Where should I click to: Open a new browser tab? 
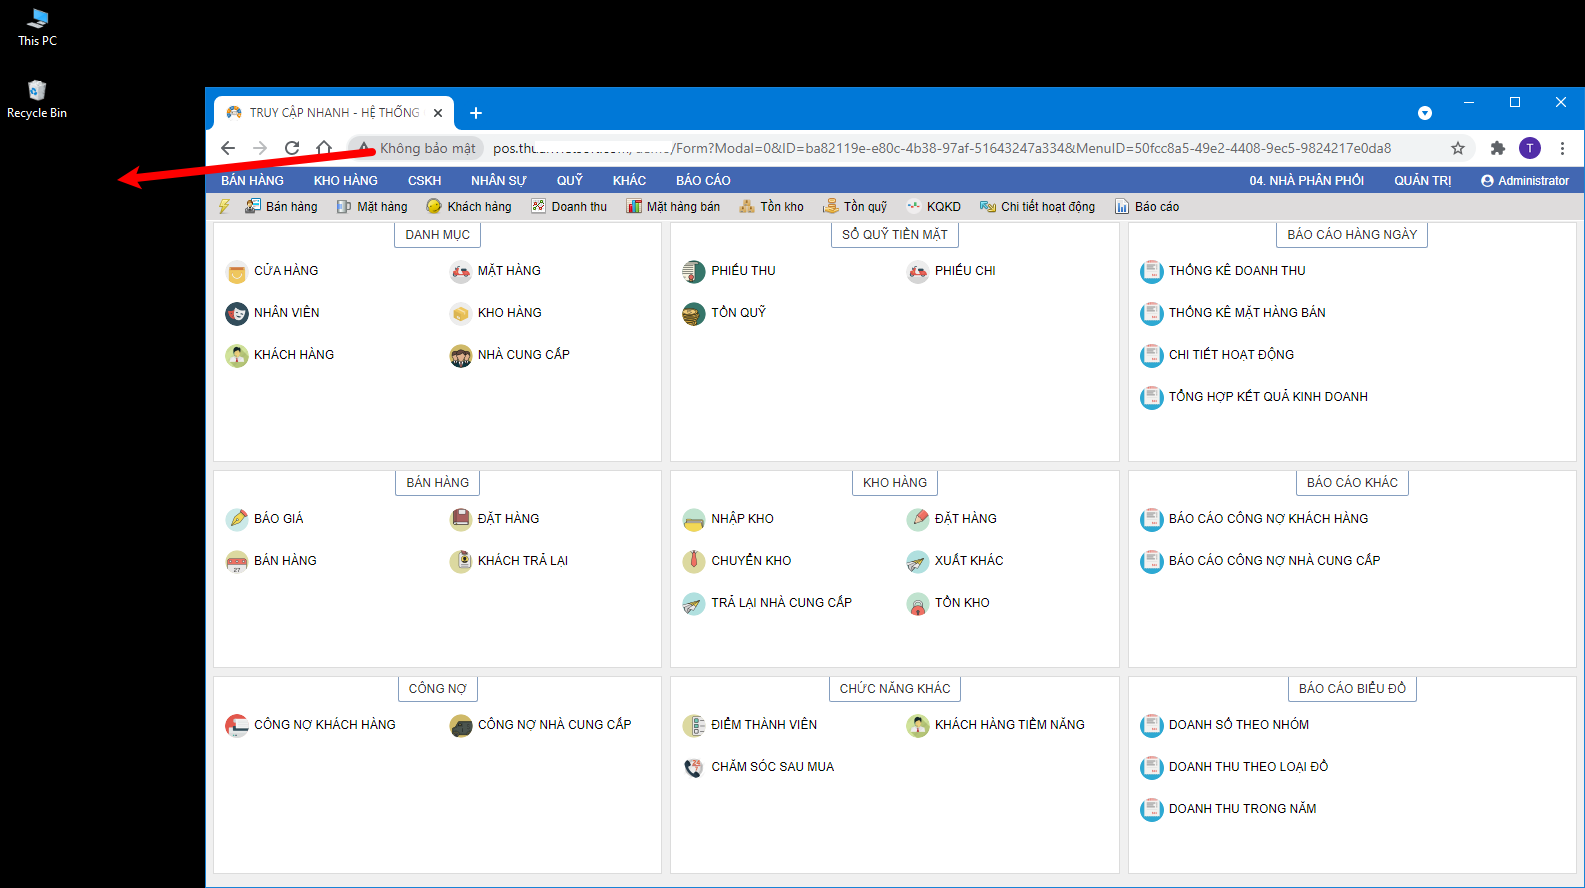(x=476, y=113)
